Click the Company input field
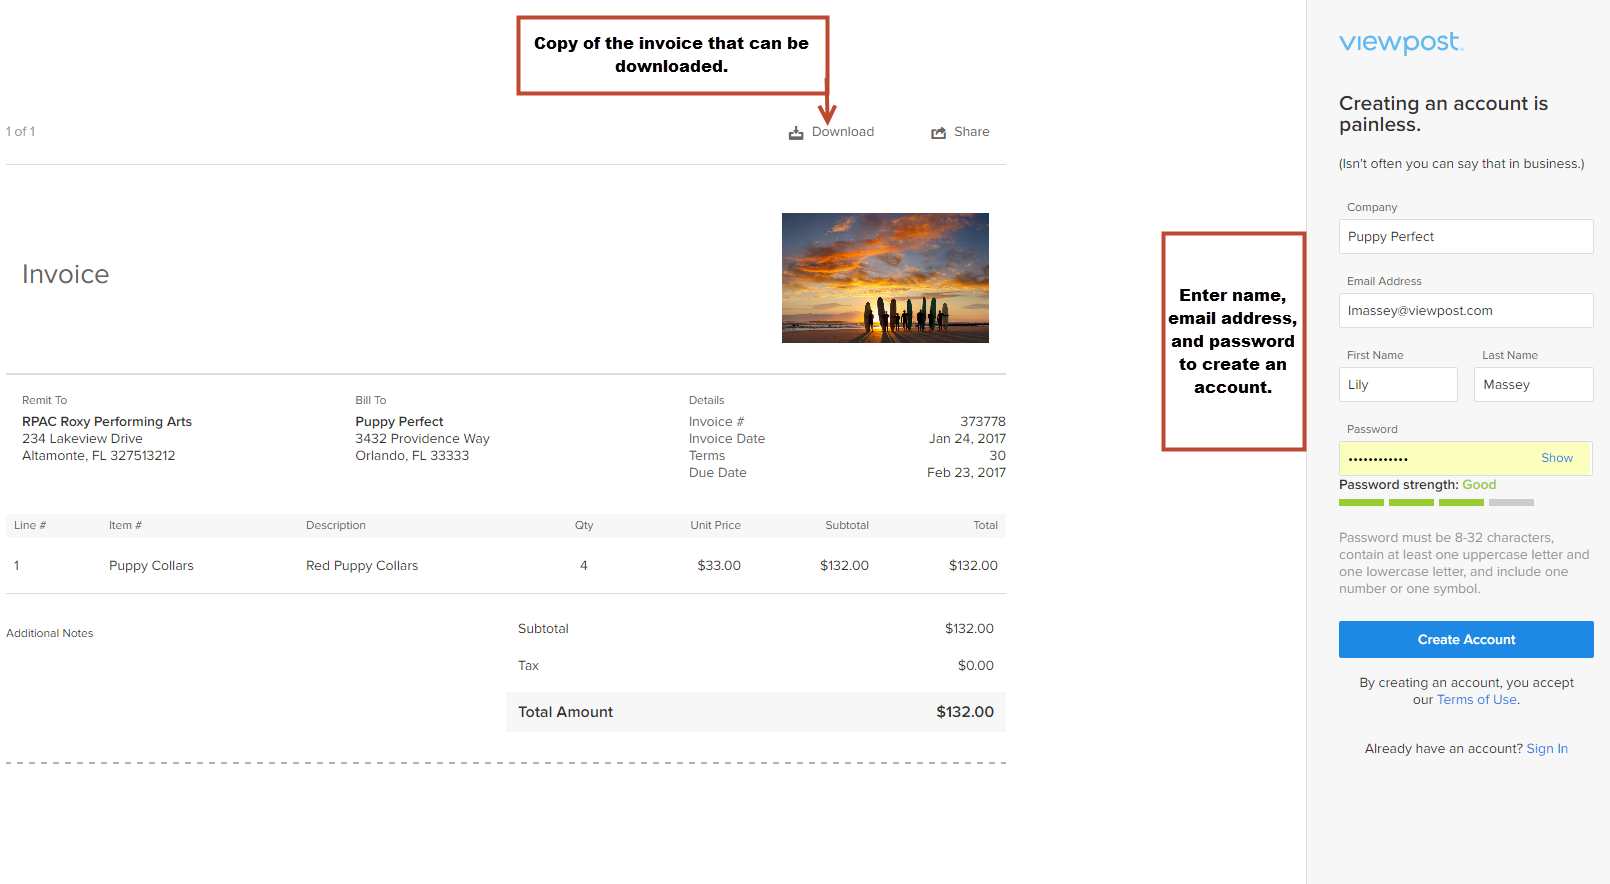 pyautogui.click(x=1466, y=237)
